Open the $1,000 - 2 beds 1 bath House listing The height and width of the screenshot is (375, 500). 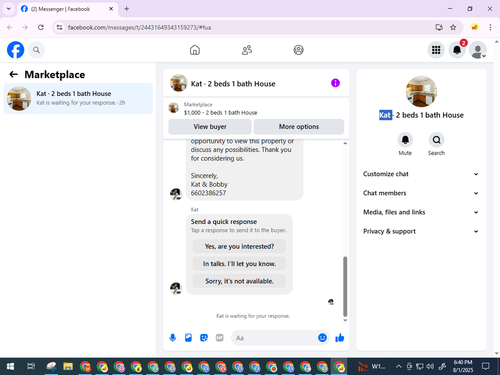point(220,113)
